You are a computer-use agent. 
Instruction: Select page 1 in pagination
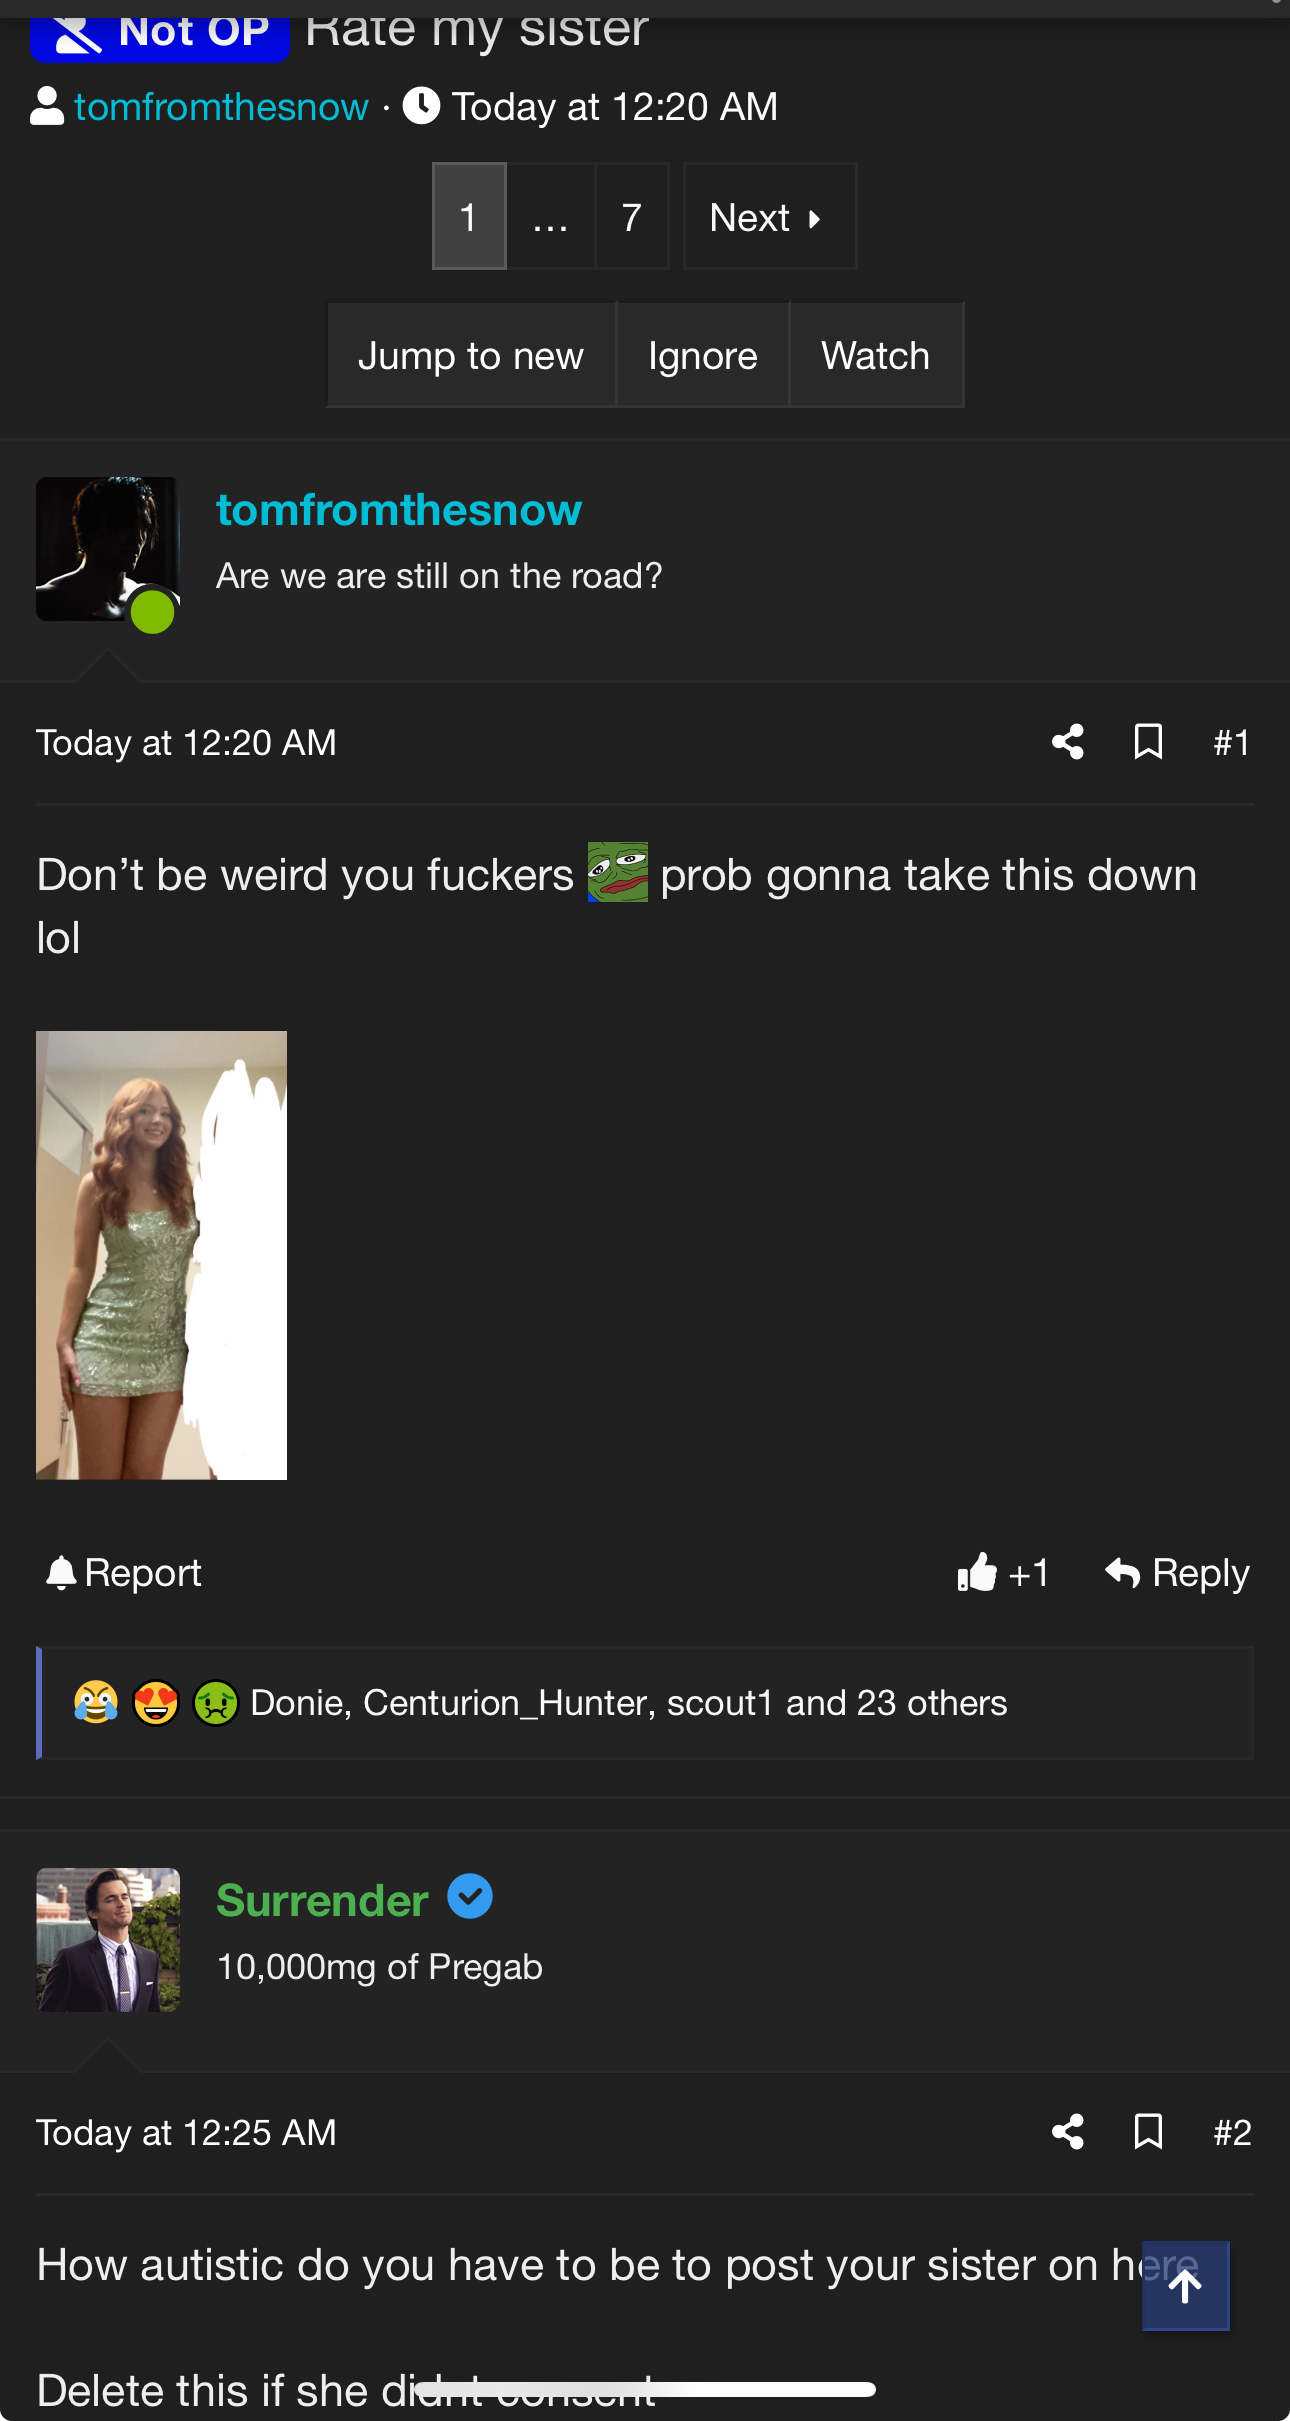469,217
